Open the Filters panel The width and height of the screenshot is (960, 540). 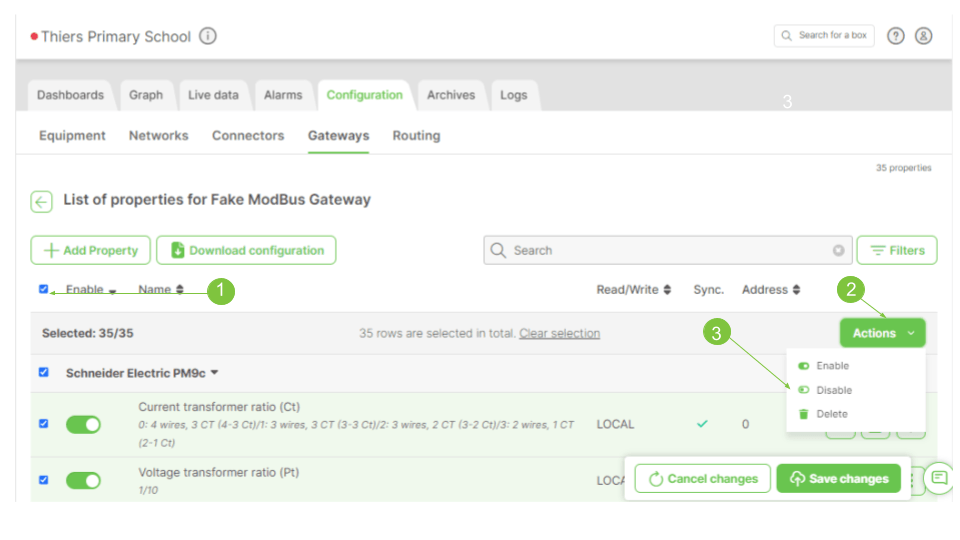(896, 250)
